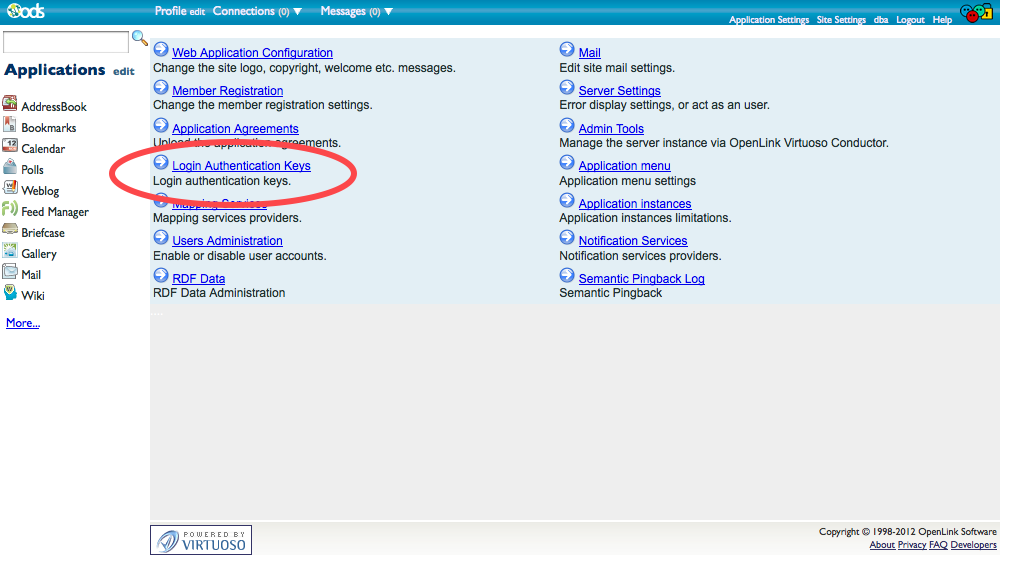Click arrow icon beside RDF Data
This screenshot has height=575, width=1018.
[161, 277]
